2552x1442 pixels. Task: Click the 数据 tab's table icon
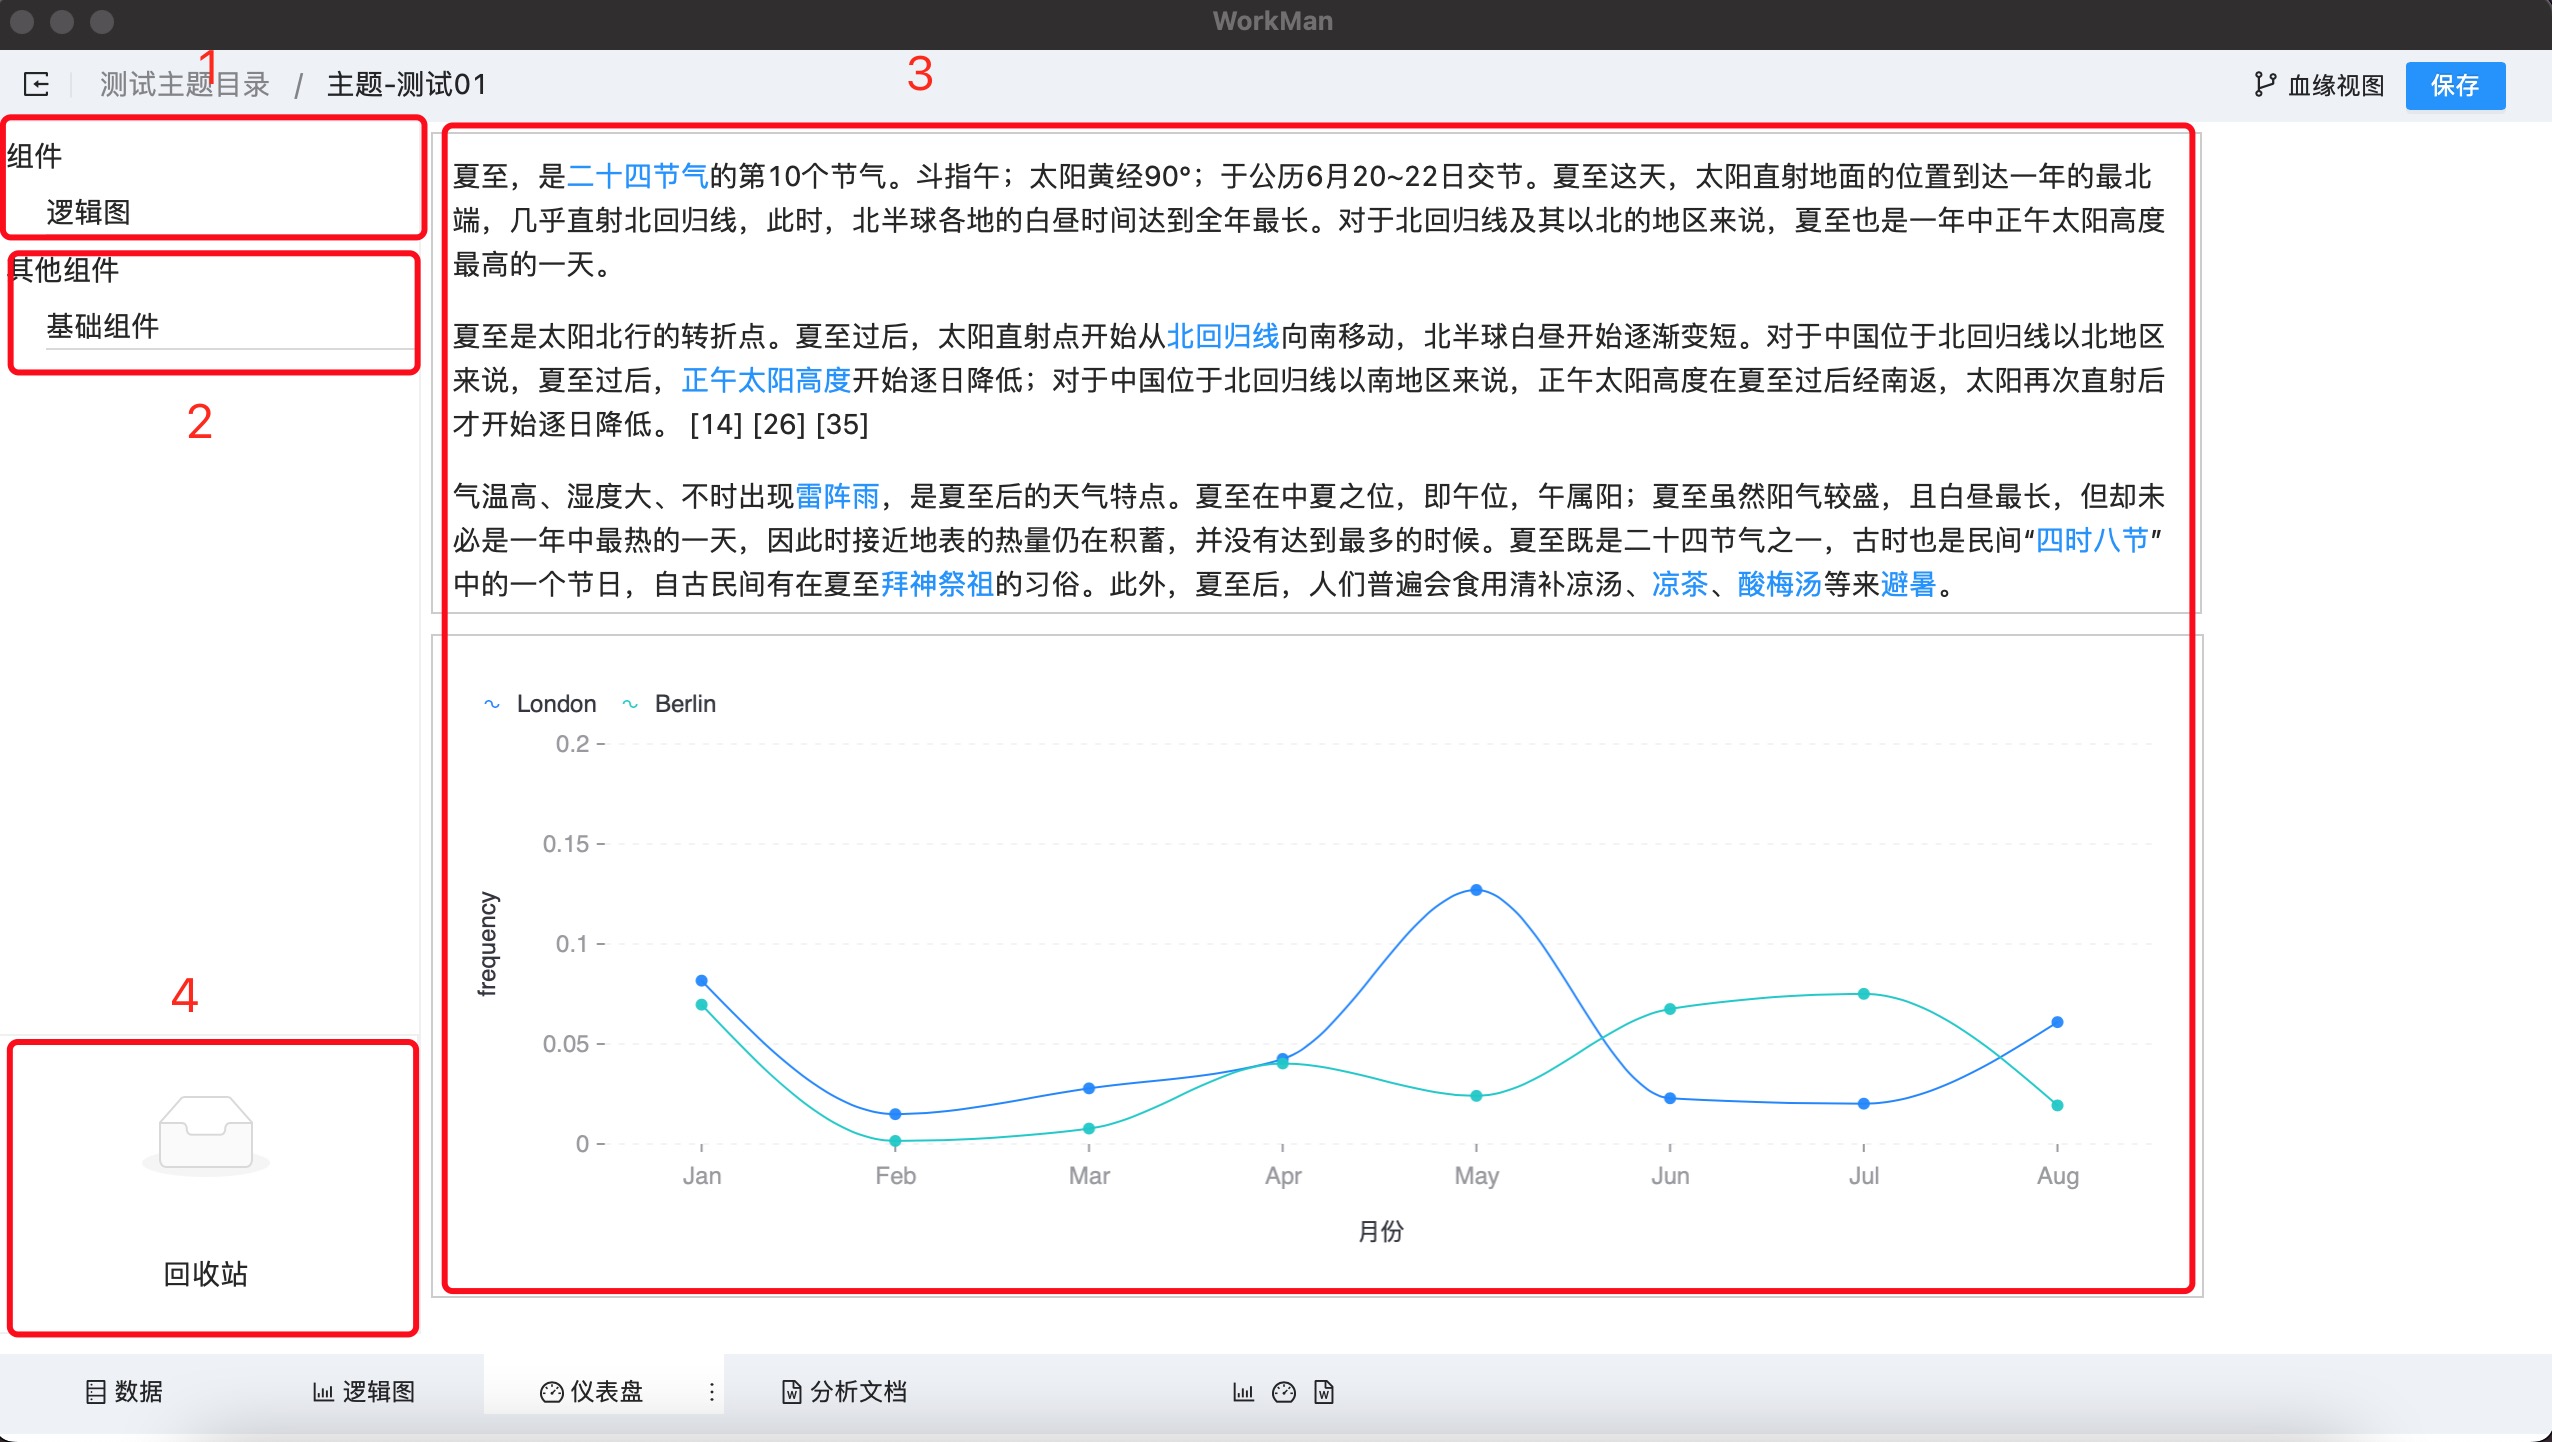click(x=96, y=1392)
